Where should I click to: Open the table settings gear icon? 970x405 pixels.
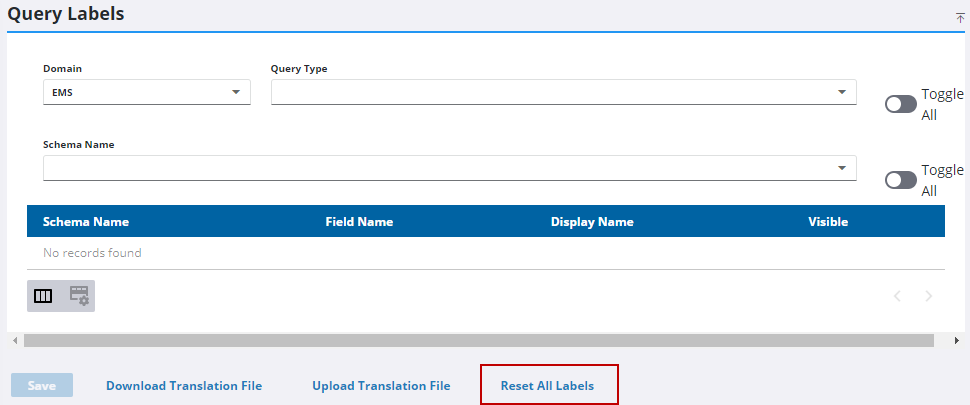pyautogui.click(x=78, y=296)
